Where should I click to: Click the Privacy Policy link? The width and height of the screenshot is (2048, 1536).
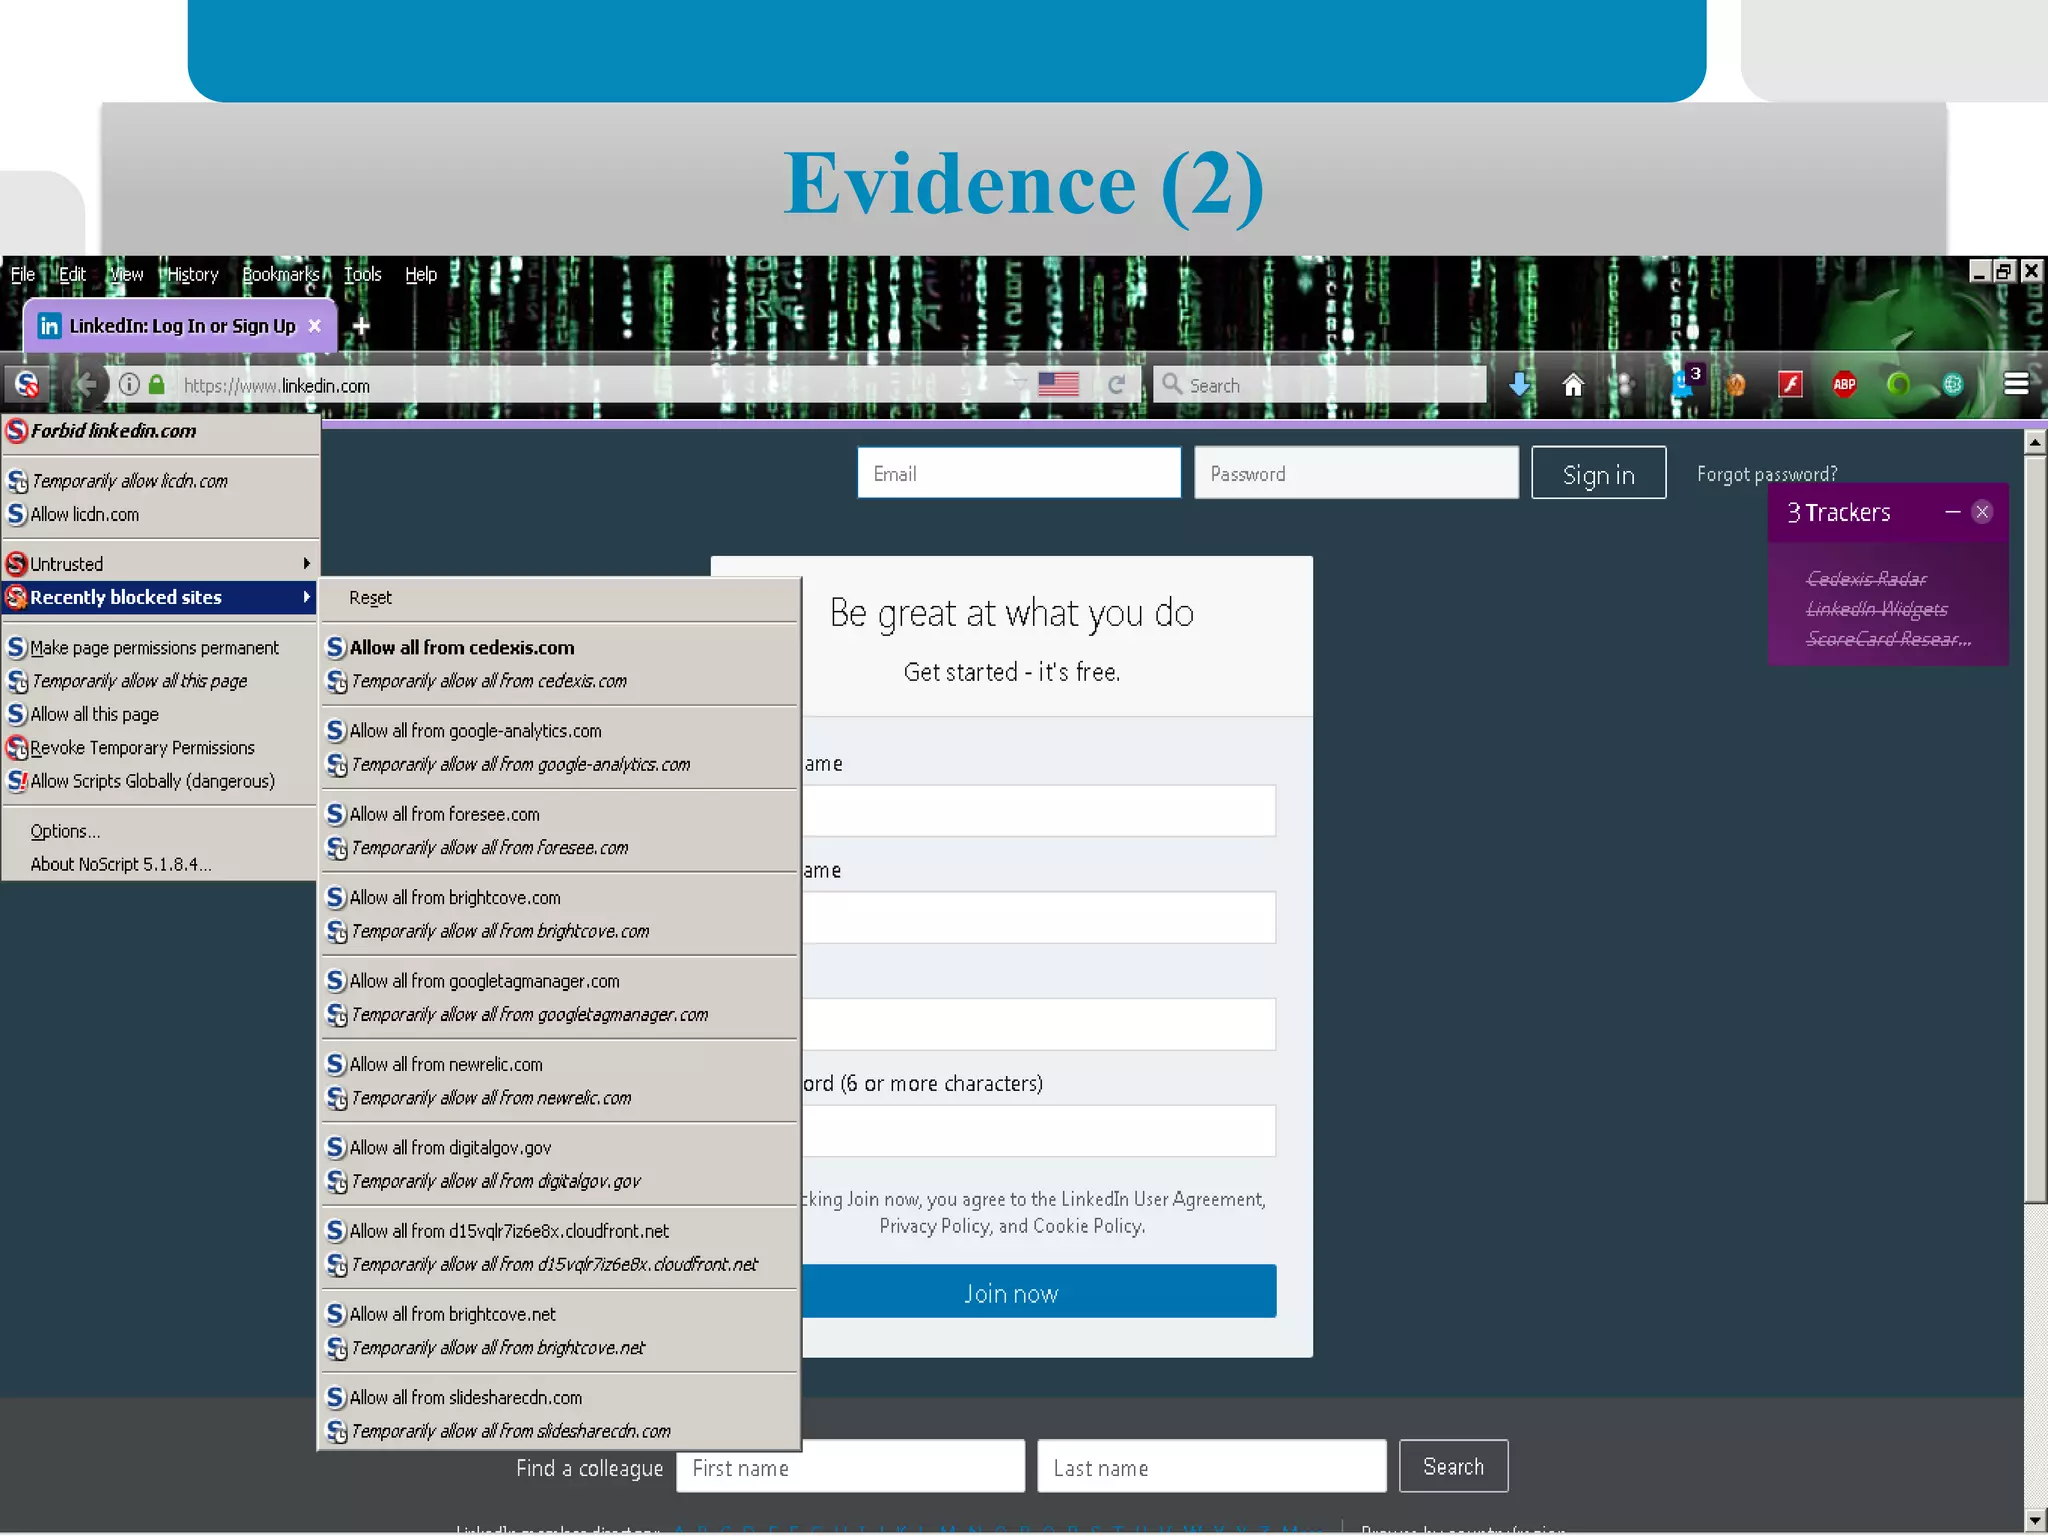[x=933, y=1226]
